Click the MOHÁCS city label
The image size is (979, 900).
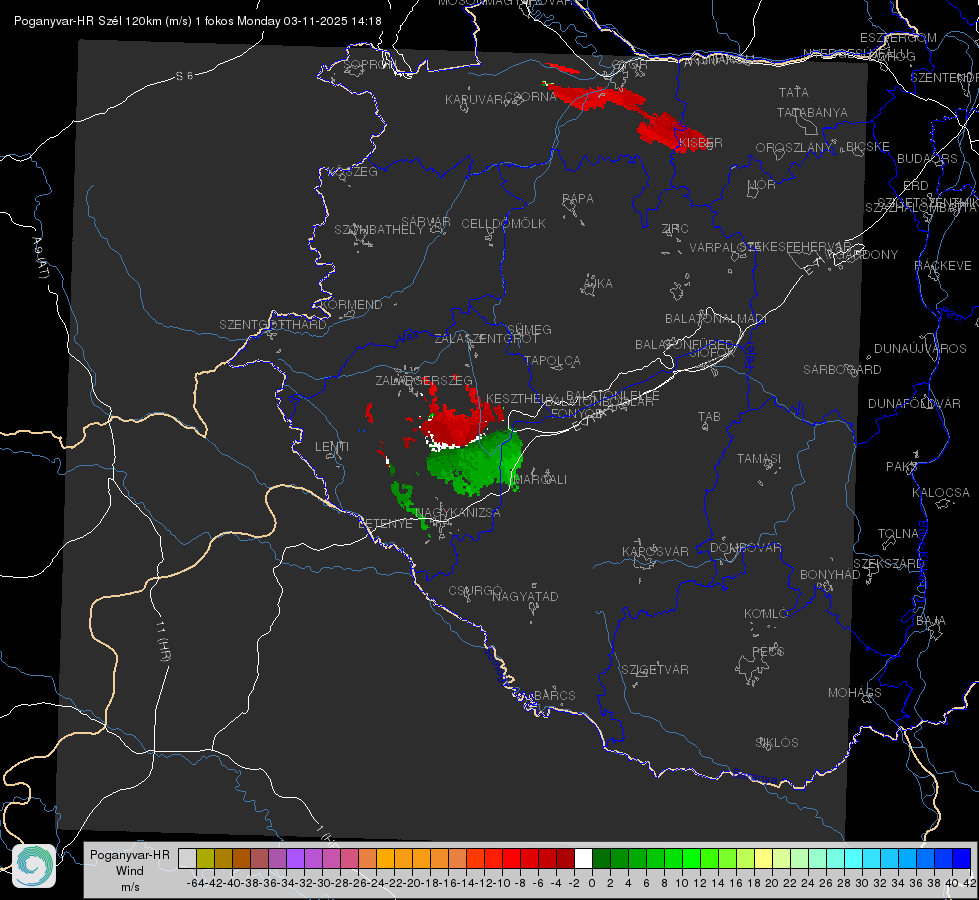coord(855,693)
